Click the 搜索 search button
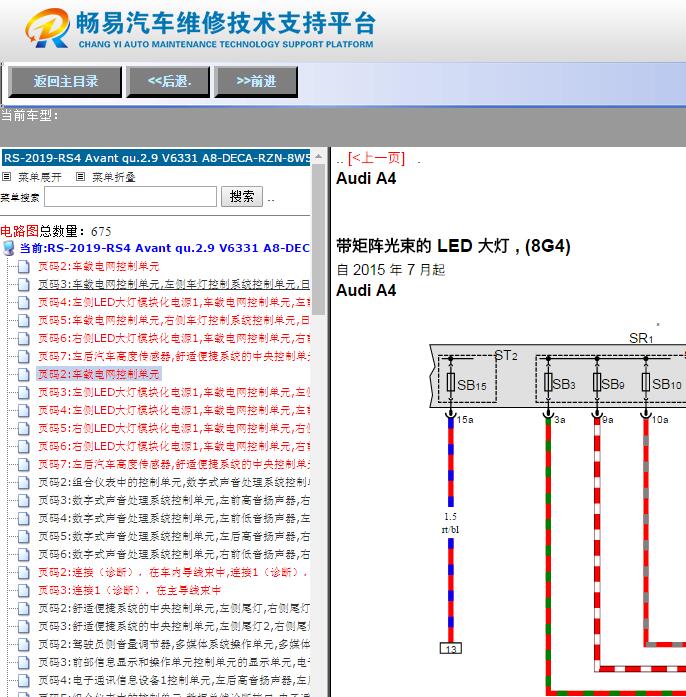The image size is (686, 697). [x=242, y=196]
